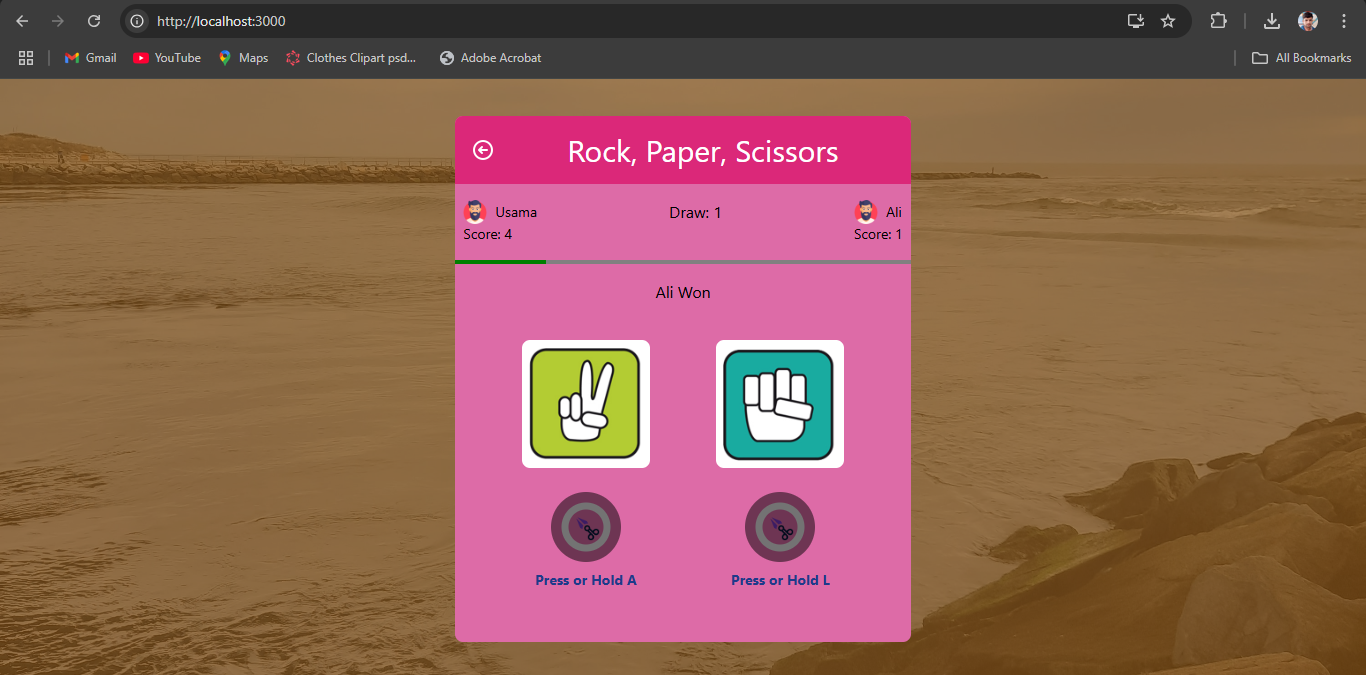Image resolution: width=1366 pixels, height=675 pixels.
Task: Open the browser Downloads panel
Action: (1272, 21)
